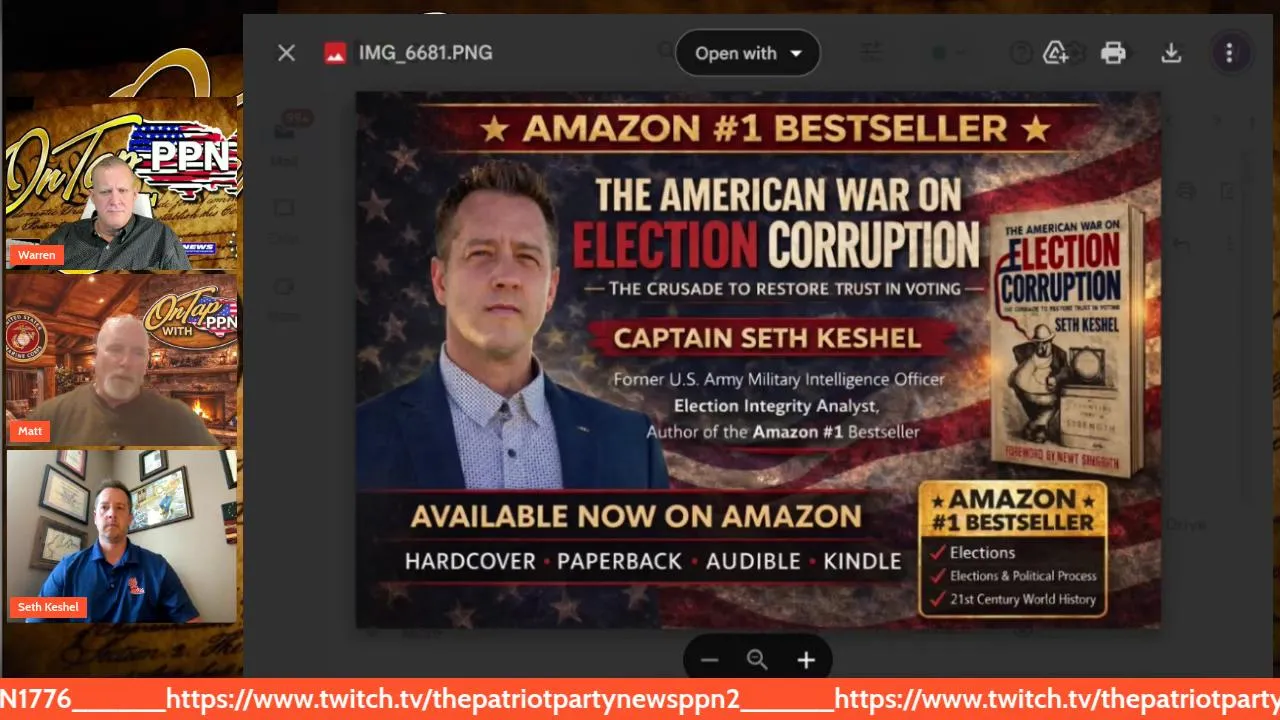Click the red image file type icon
Screen dimensions: 1280x720
pyautogui.click(x=335, y=53)
